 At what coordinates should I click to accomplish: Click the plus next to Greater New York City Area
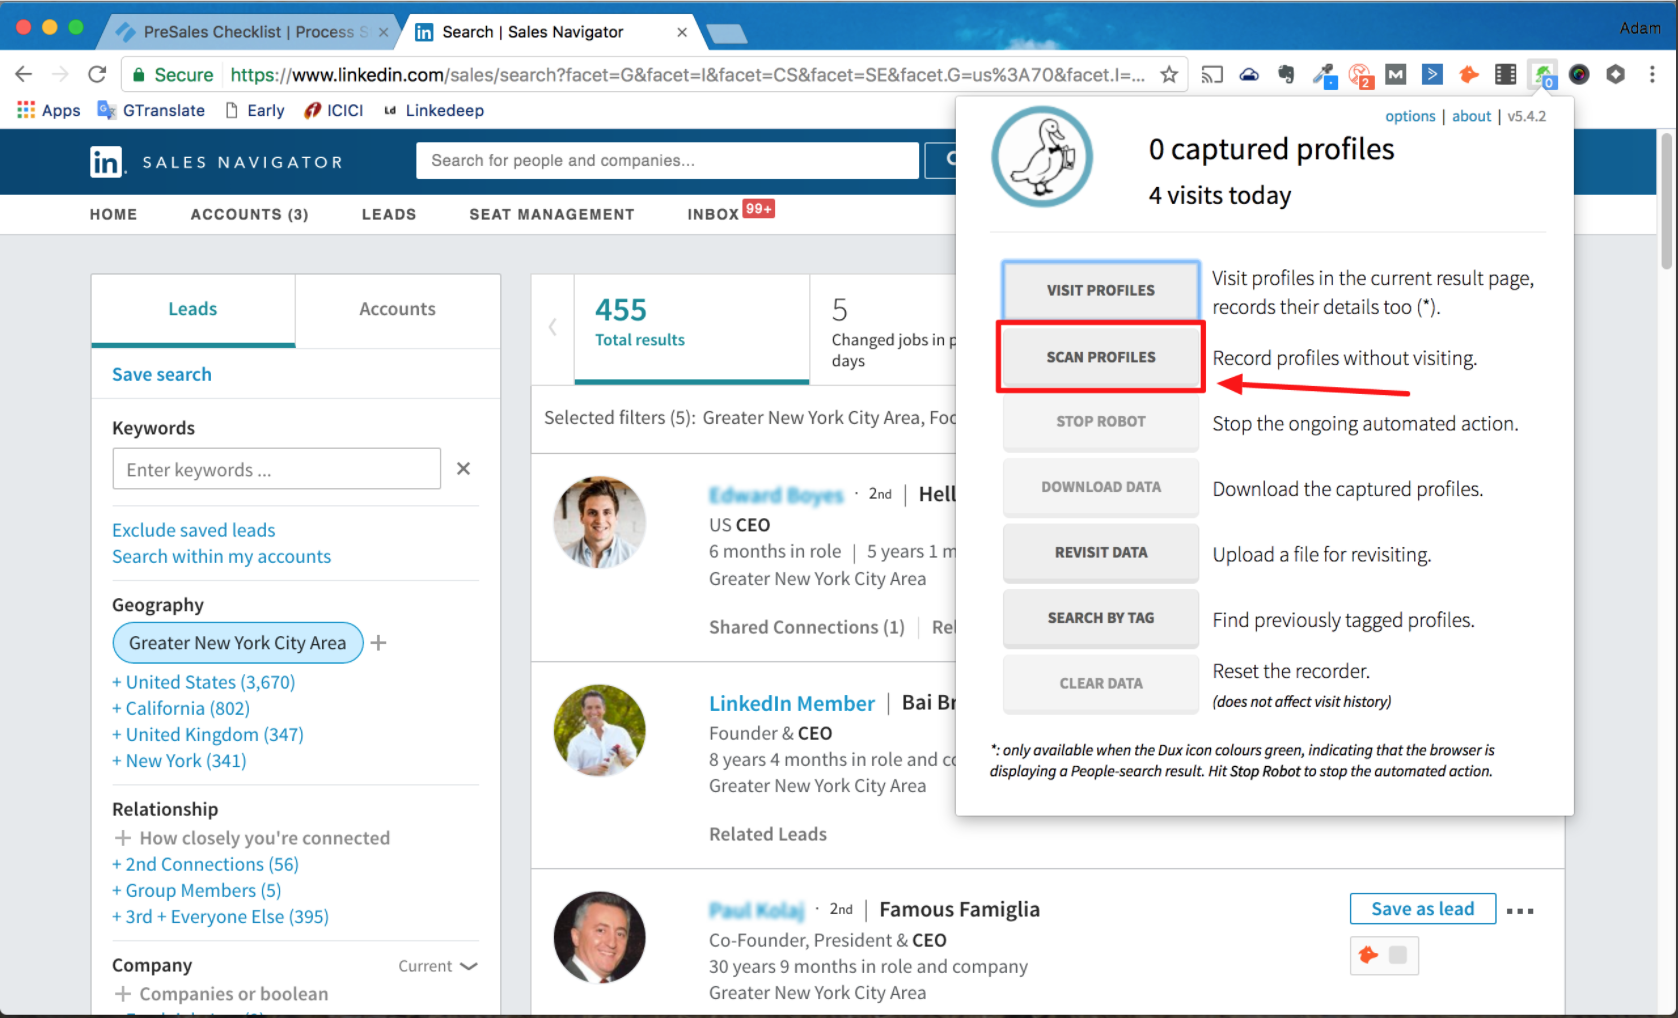click(x=379, y=643)
